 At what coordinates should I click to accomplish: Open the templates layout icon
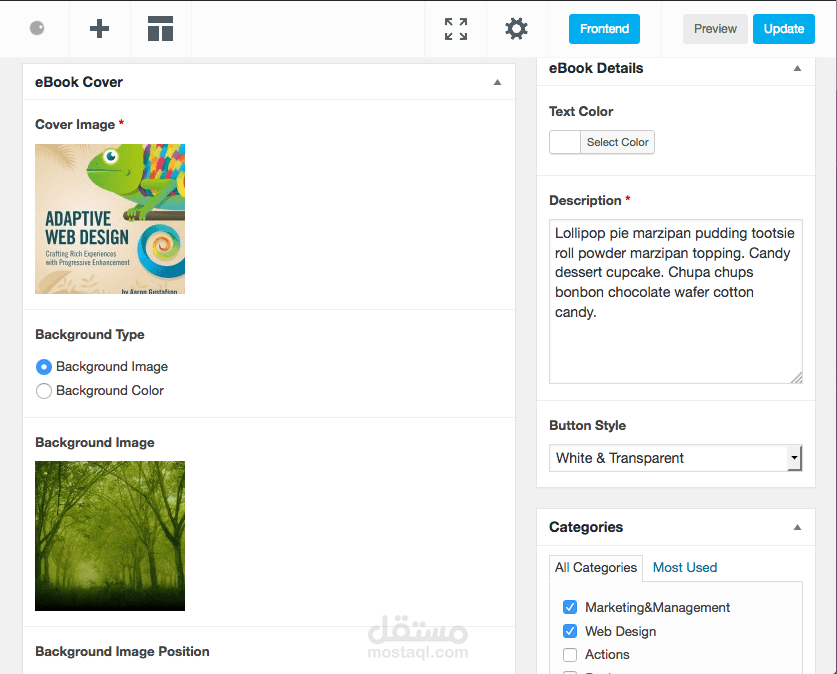[x=160, y=28]
